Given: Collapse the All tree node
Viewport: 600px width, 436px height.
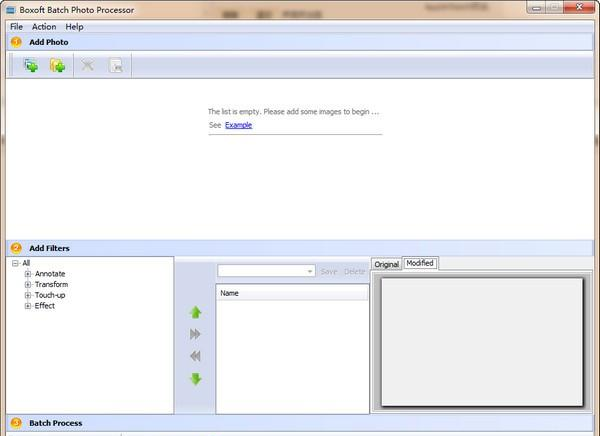Looking at the screenshot, I should pos(15,263).
